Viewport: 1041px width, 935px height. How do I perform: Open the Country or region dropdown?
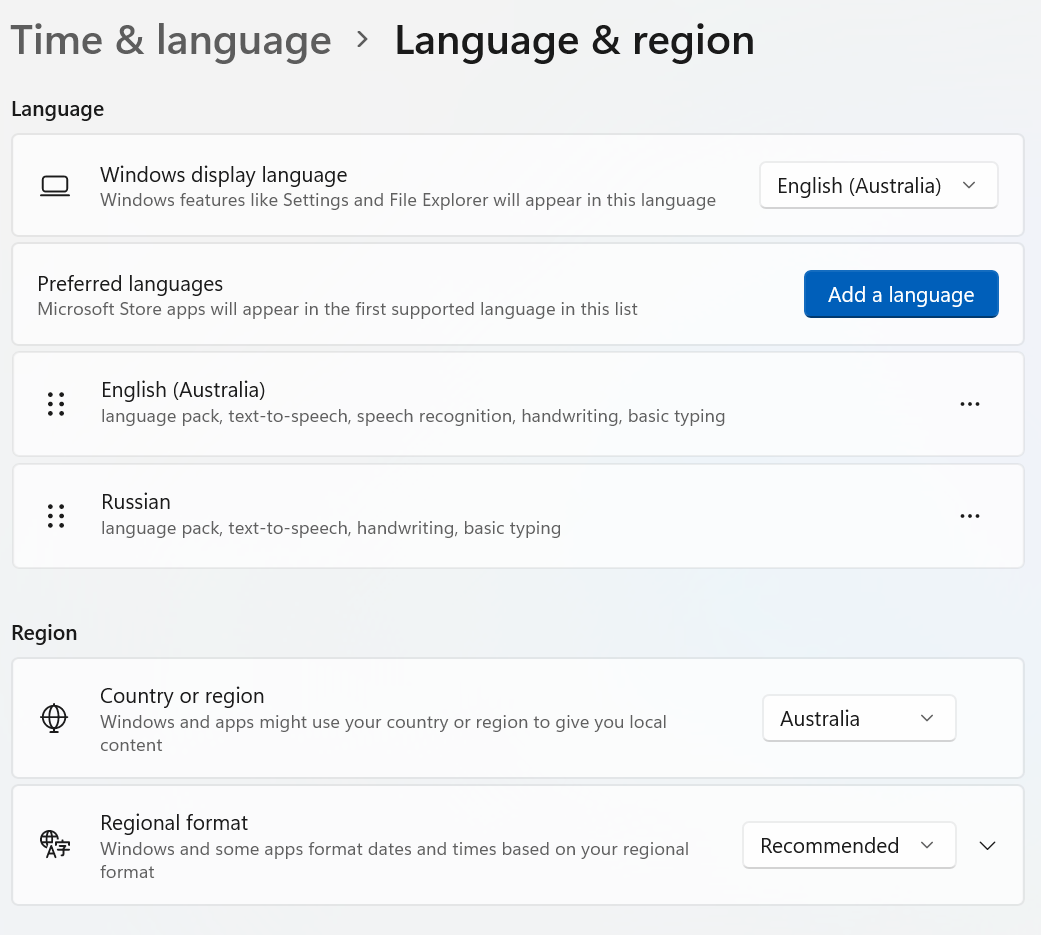click(x=858, y=718)
